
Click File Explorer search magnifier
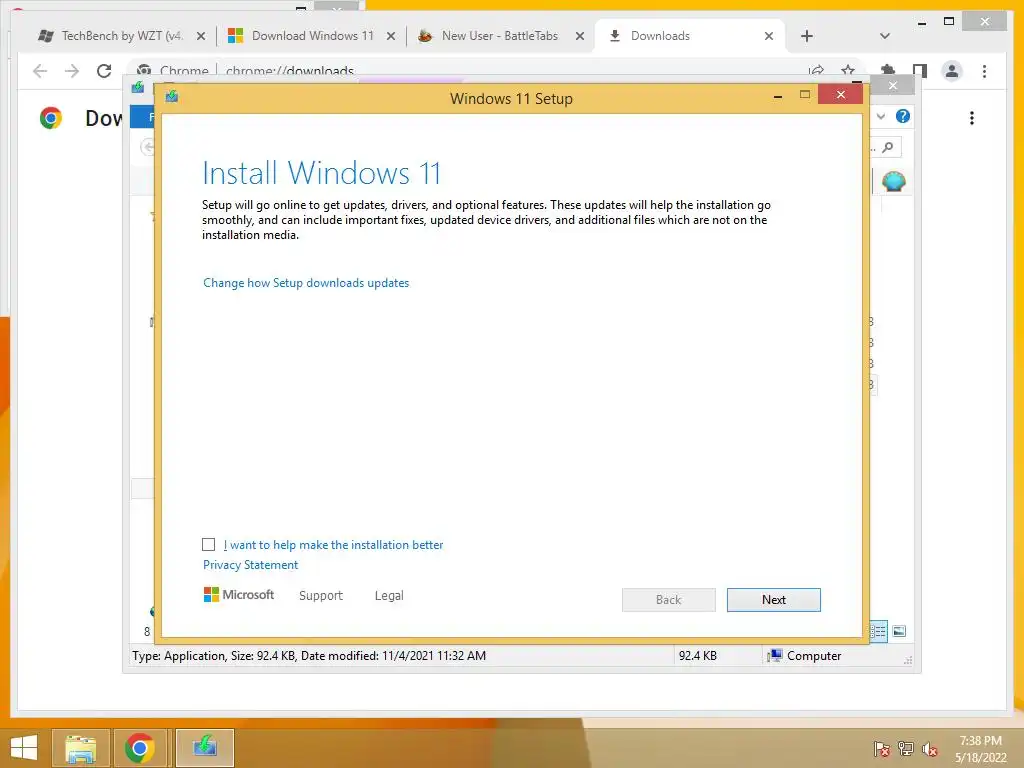(888, 148)
